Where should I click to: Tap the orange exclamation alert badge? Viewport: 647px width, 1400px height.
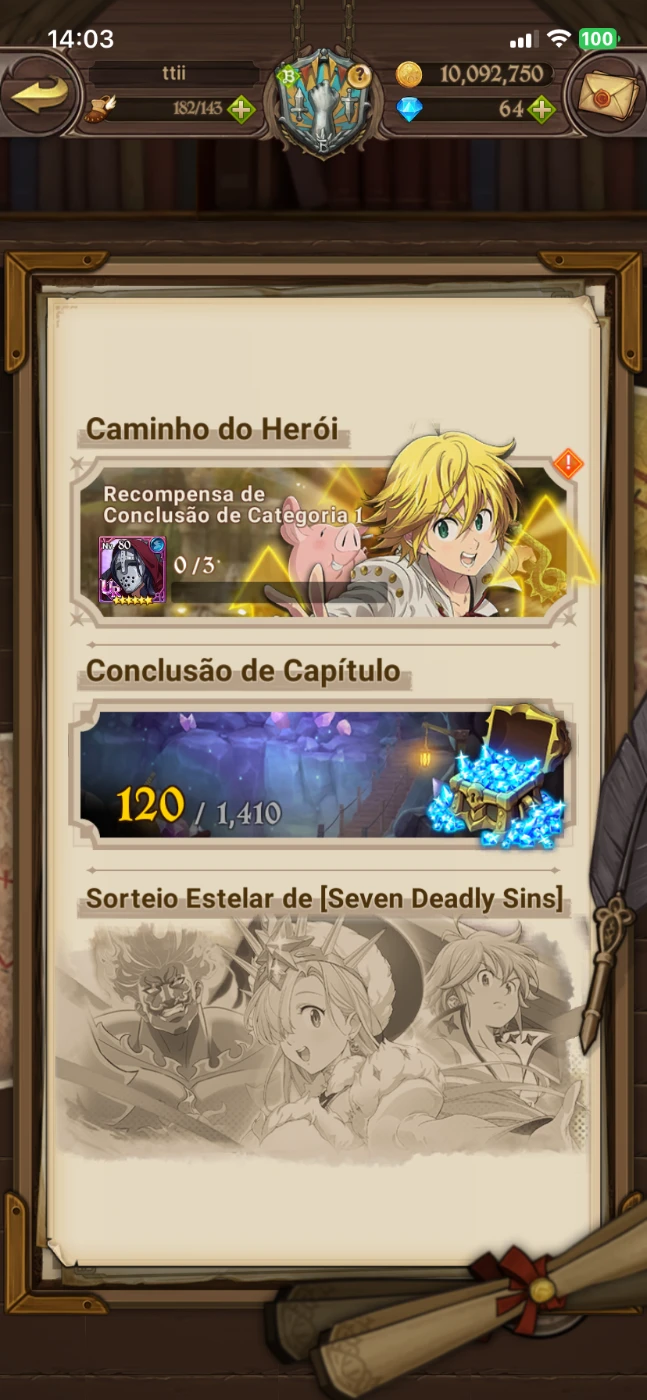(x=569, y=464)
